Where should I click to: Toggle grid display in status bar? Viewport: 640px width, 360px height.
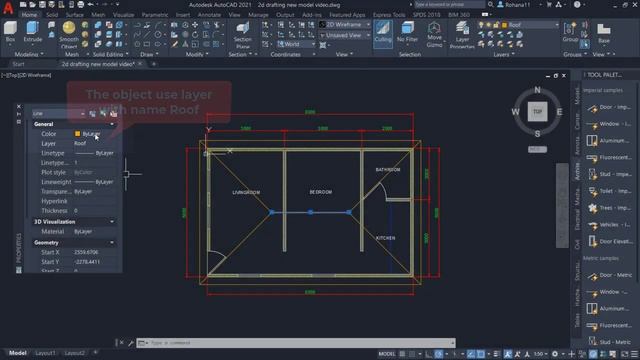(x=402, y=354)
